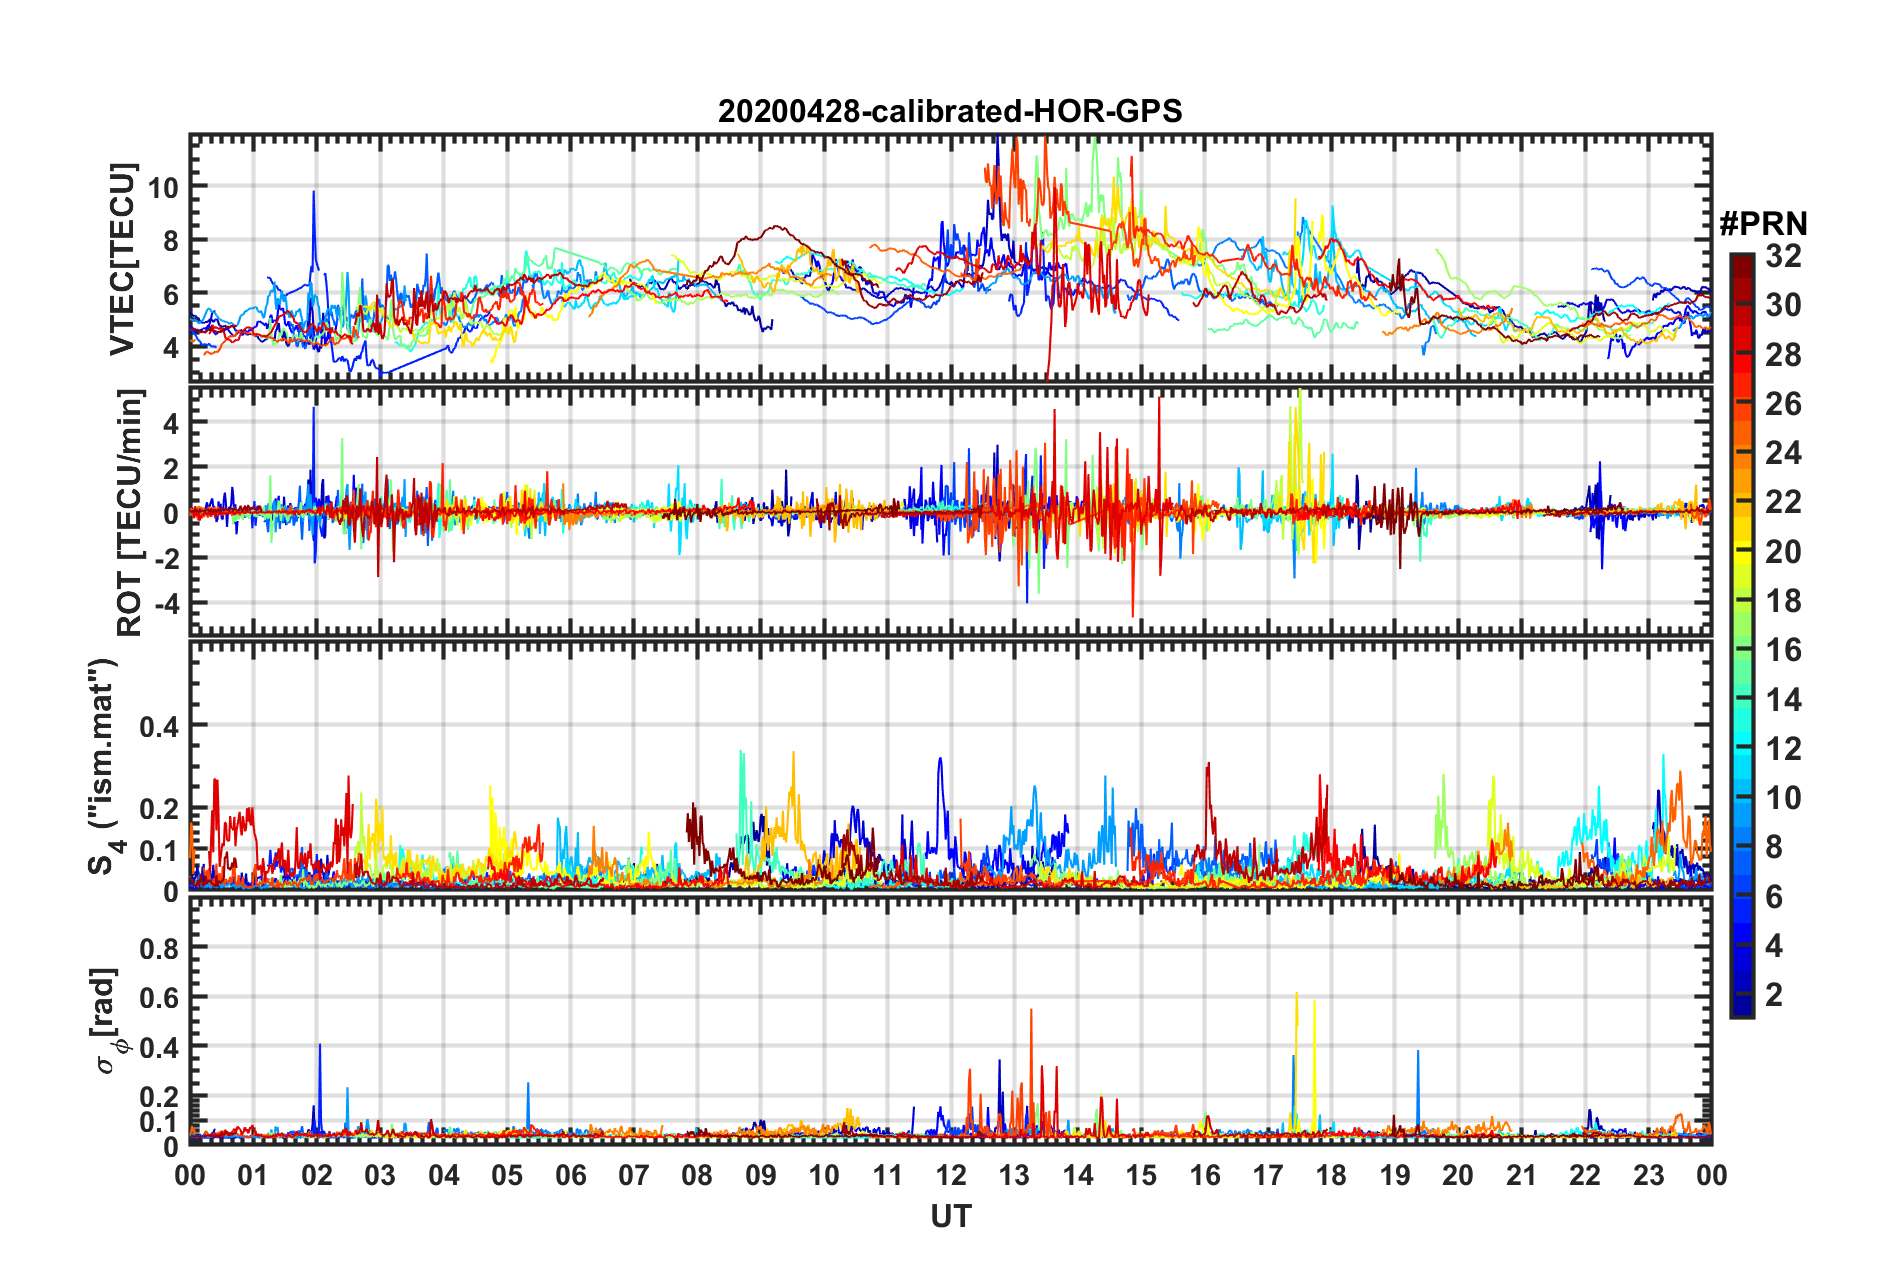Image resolution: width=1902 pixels, height=1272 pixels.
Task: Select colorbar tick label "2"
Action: tap(1774, 995)
